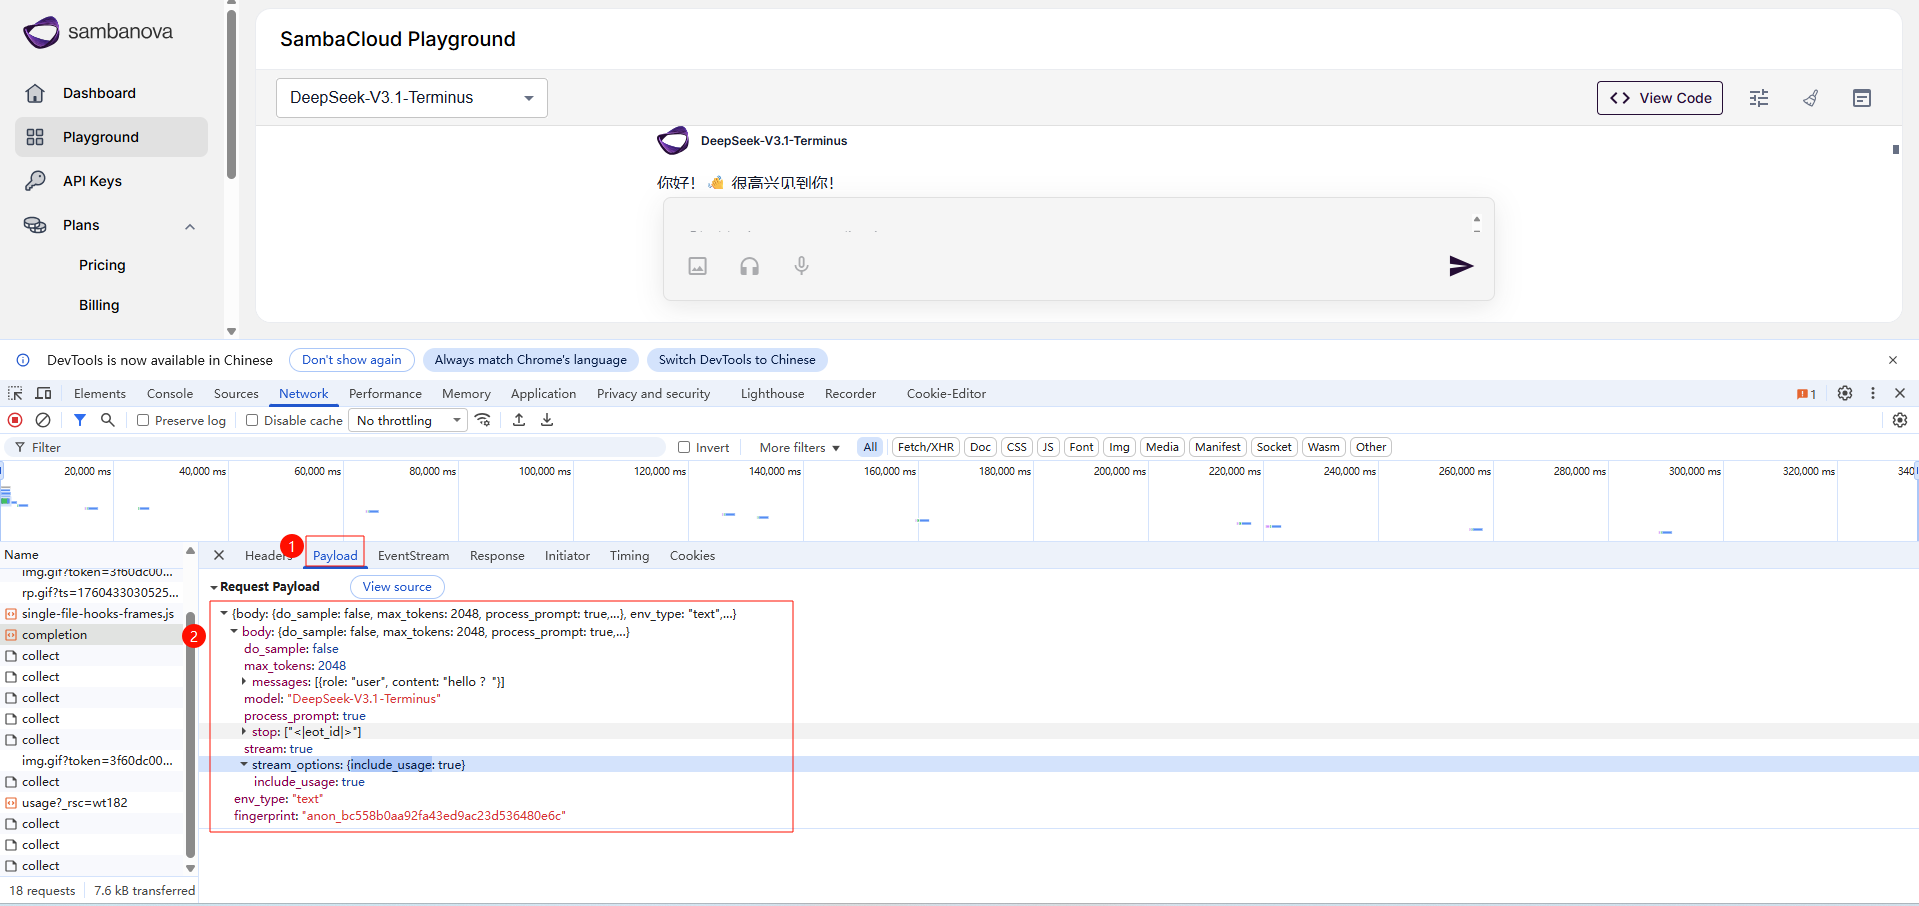The width and height of the screenshot is (1919, 906).
Task: Check the Disable cache checkbox
Action: 252,420
